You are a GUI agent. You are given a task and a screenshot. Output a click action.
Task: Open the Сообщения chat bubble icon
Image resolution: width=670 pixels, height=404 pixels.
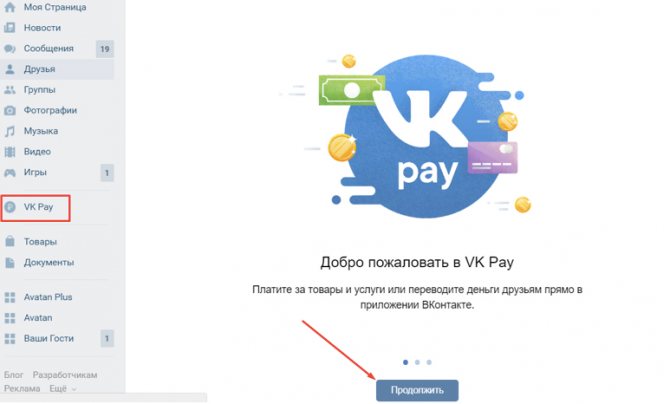pos(9,49)
